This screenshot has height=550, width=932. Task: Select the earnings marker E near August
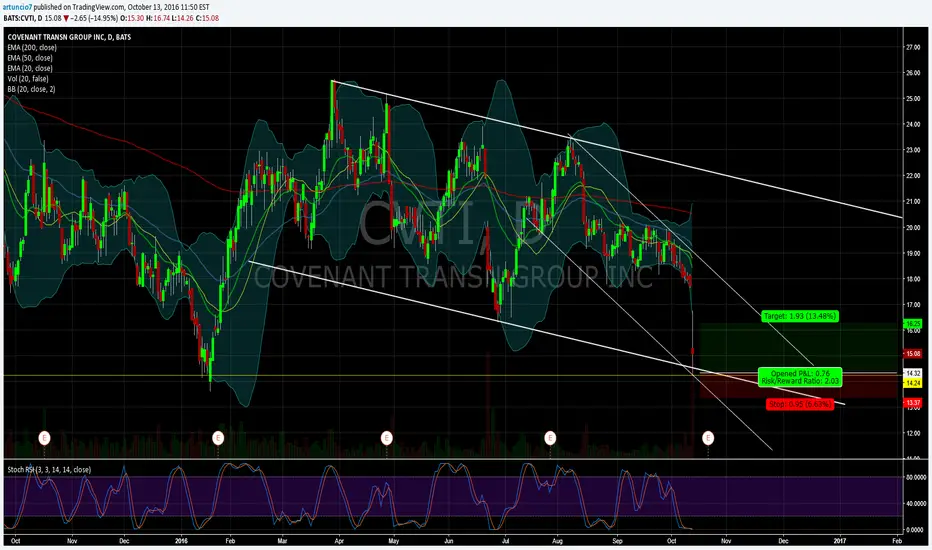pyautogui.click(x=550, y=438)
